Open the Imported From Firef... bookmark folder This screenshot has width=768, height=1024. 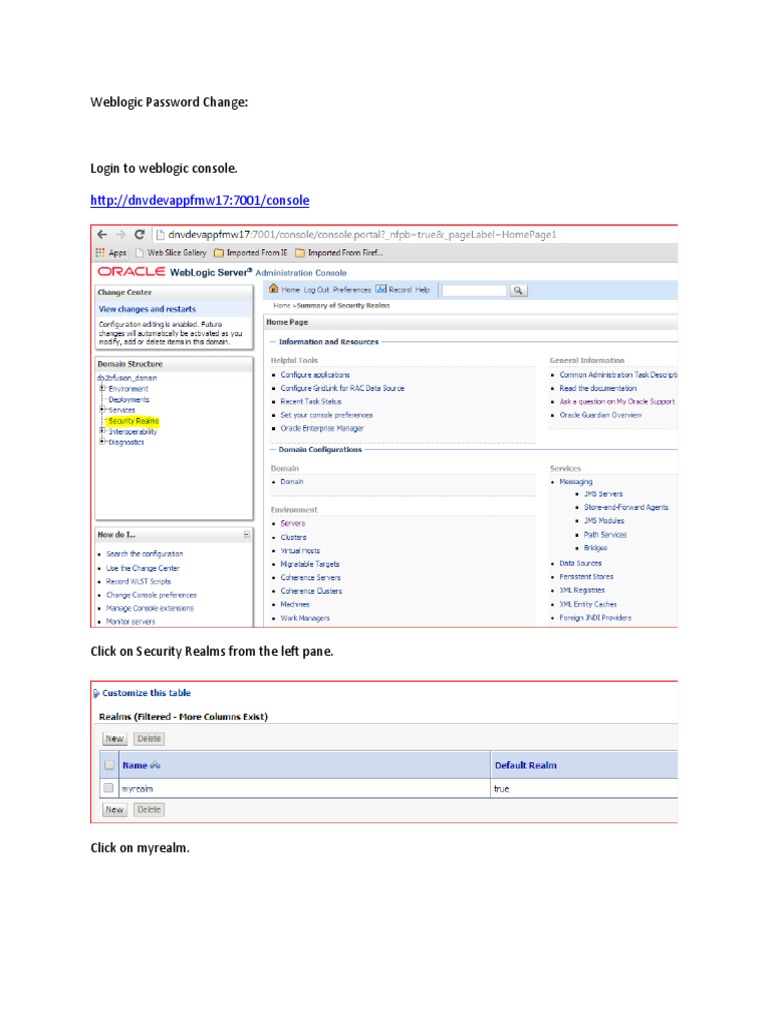[x=339, y=253]
